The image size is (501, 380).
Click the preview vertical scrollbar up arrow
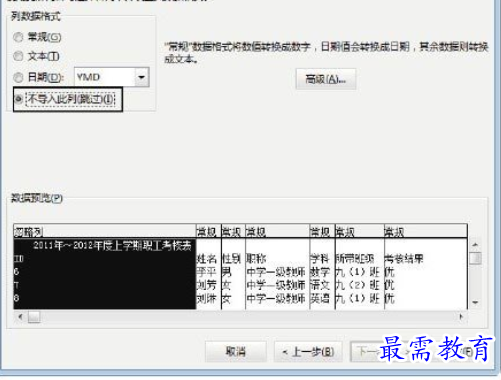[x=475, y=245]
